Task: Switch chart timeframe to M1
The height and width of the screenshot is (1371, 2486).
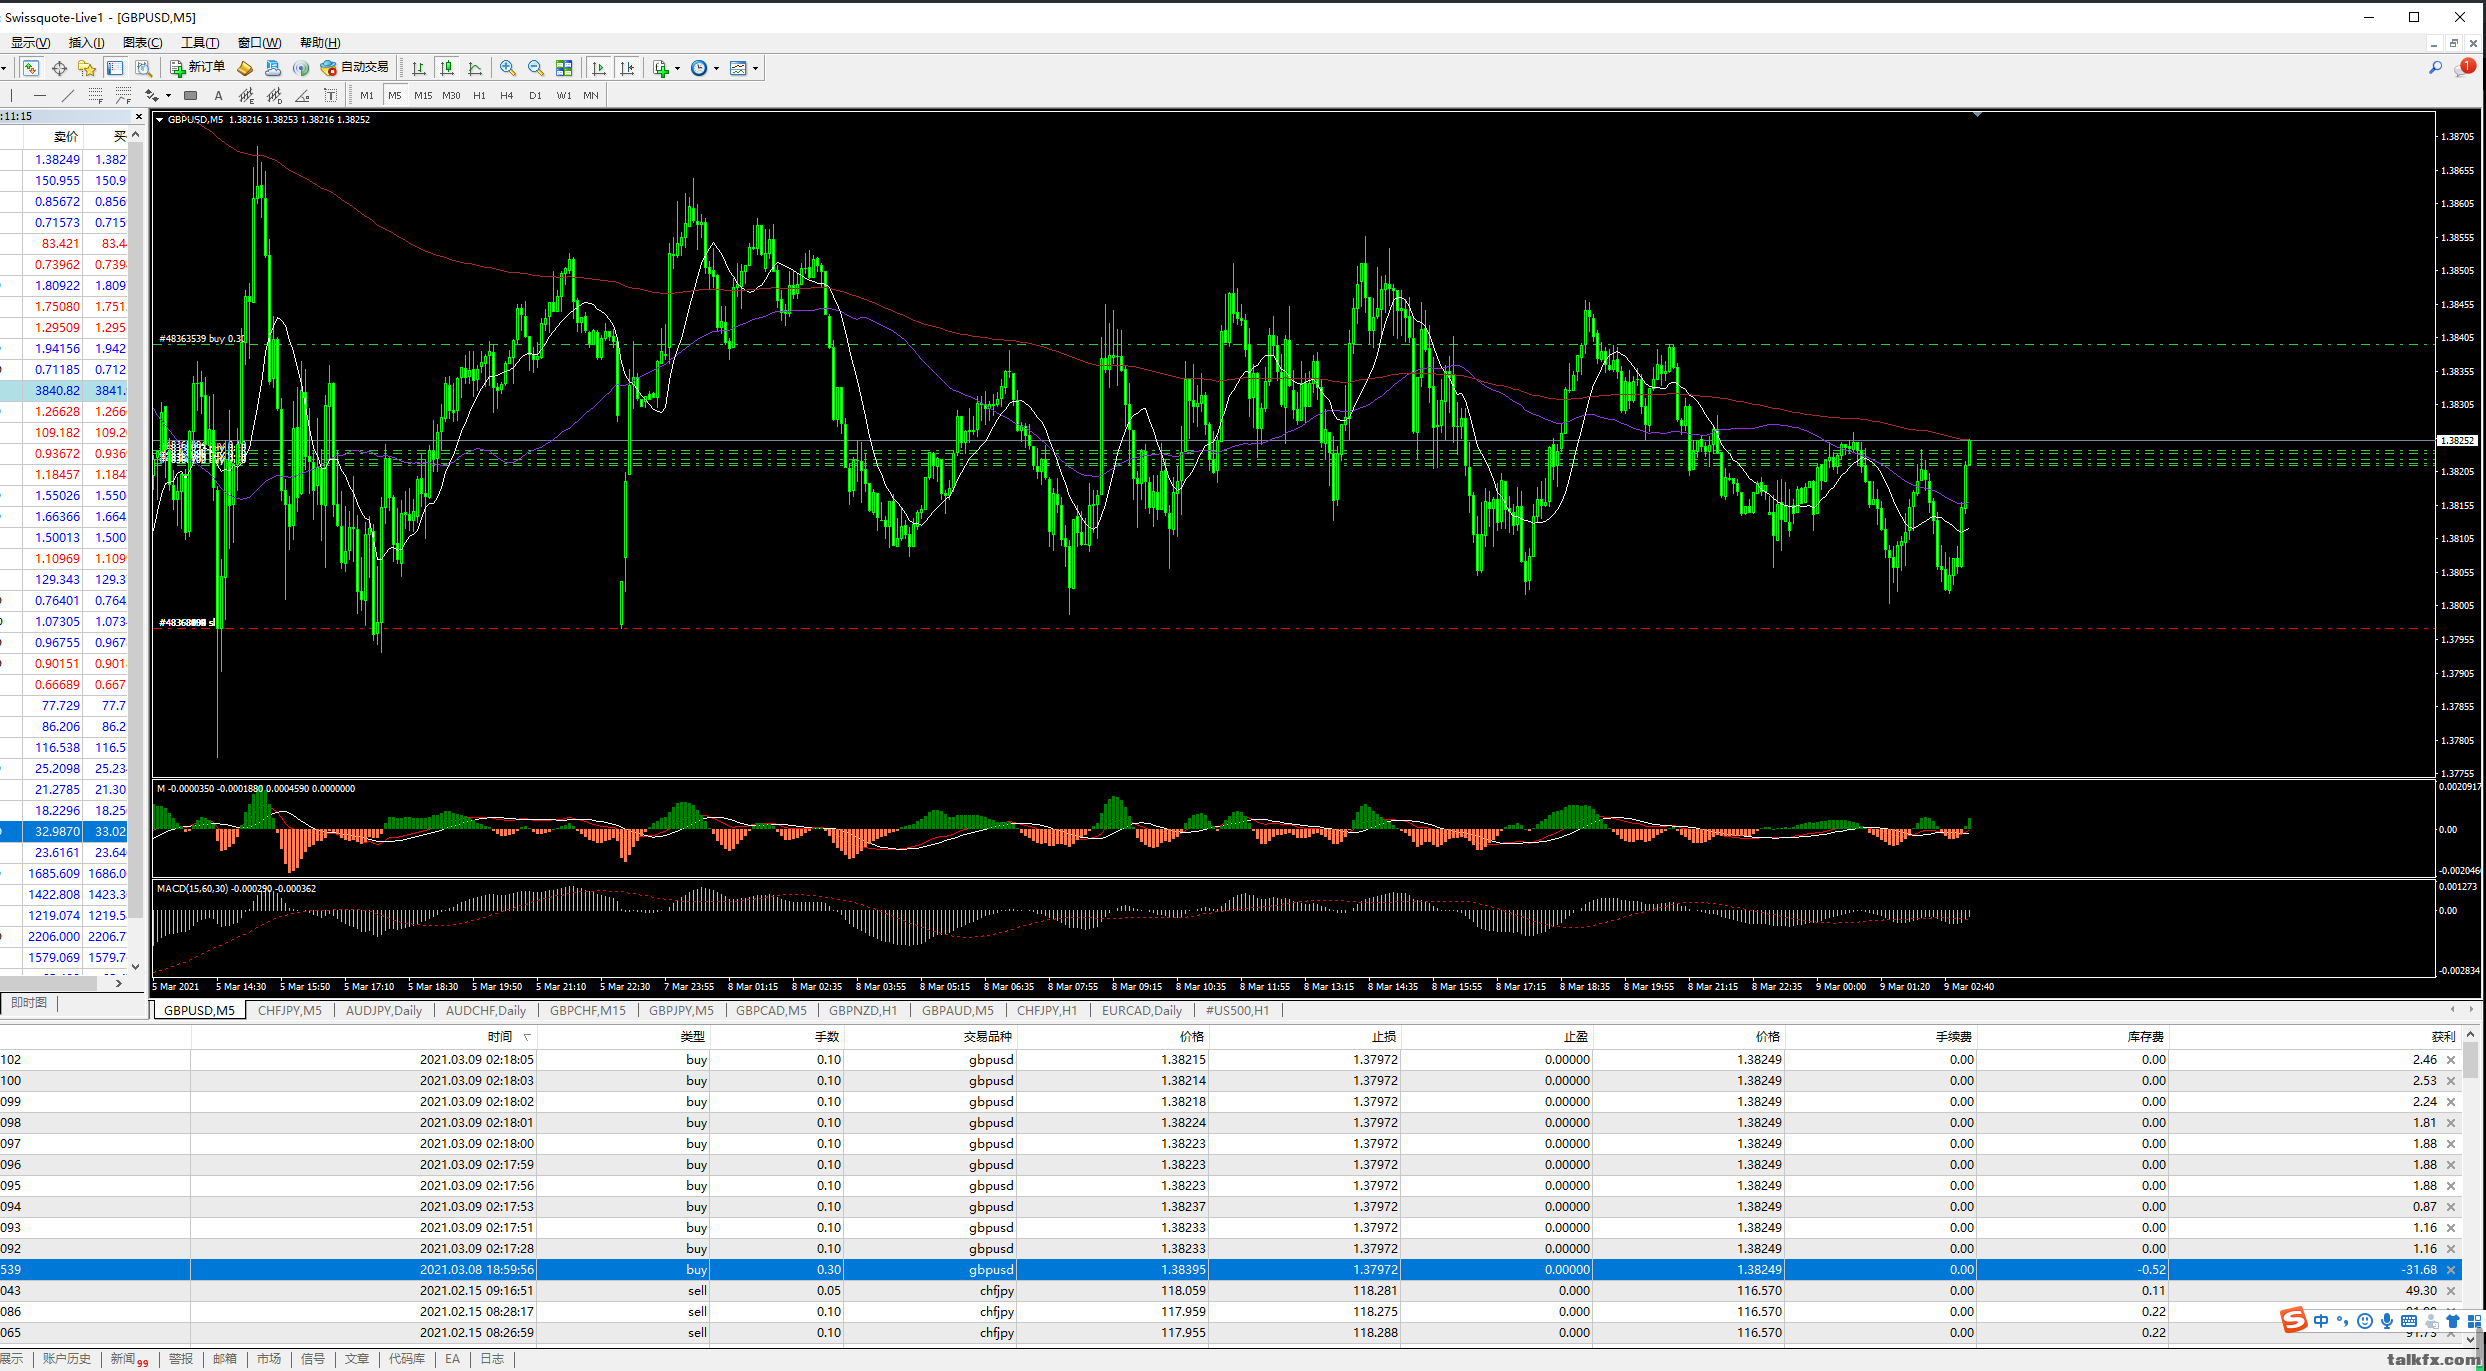Action: [367, 96]
